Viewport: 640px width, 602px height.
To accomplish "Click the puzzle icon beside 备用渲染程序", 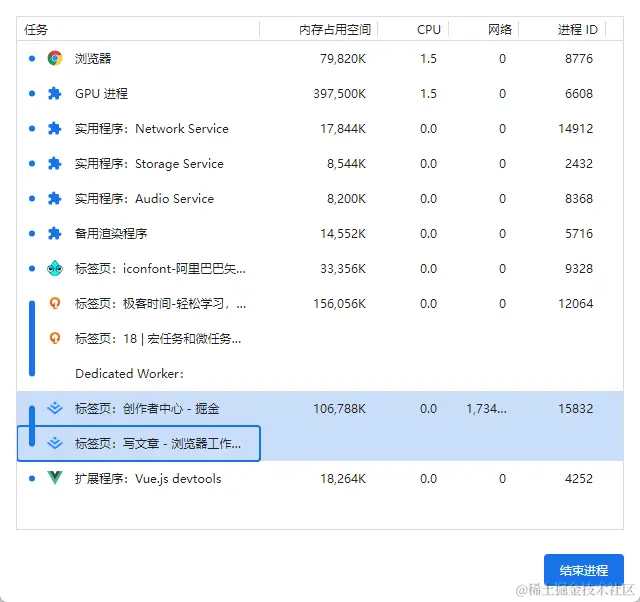I will [55, 233].
